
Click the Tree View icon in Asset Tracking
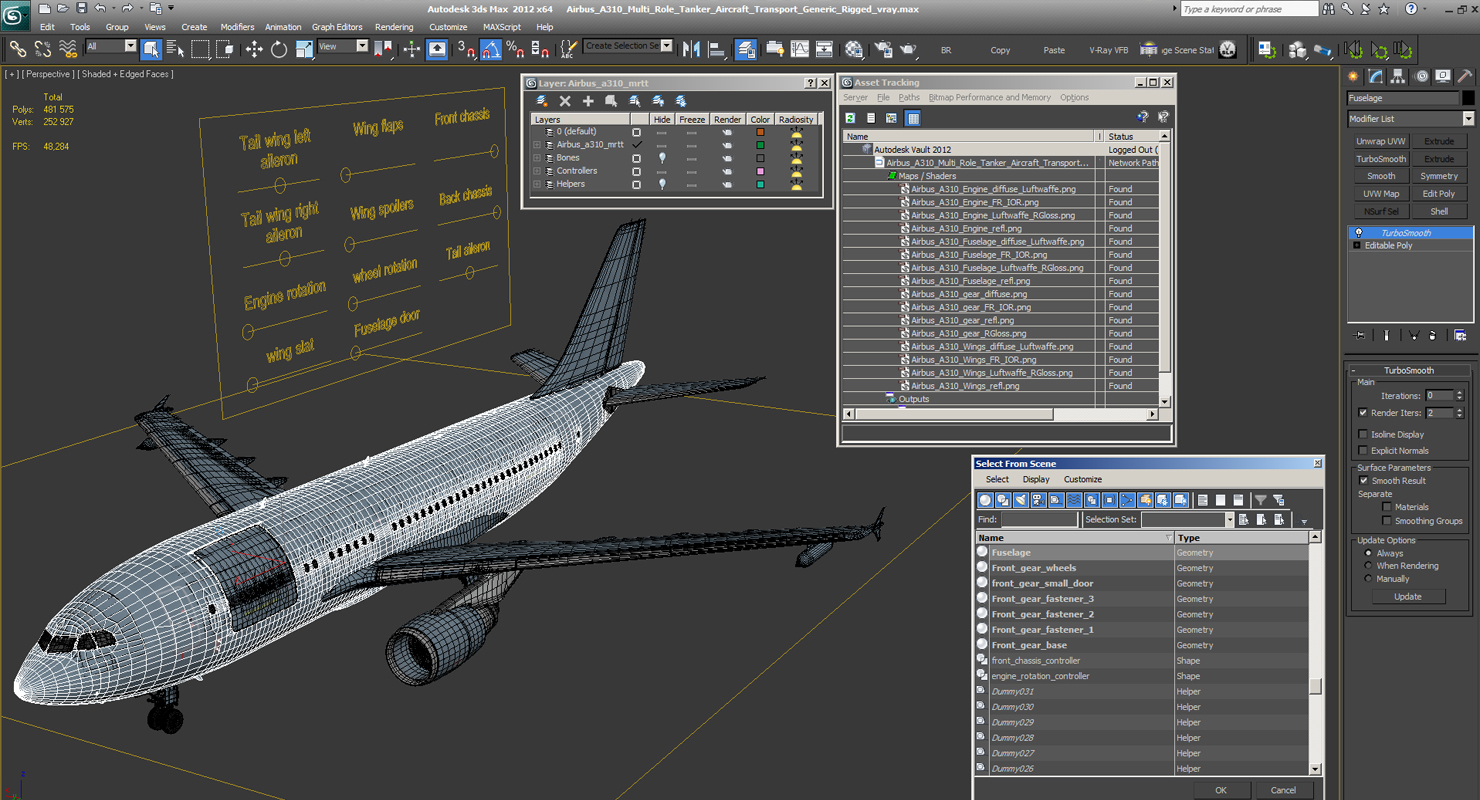pyautogui.click(x=892, y=118)
